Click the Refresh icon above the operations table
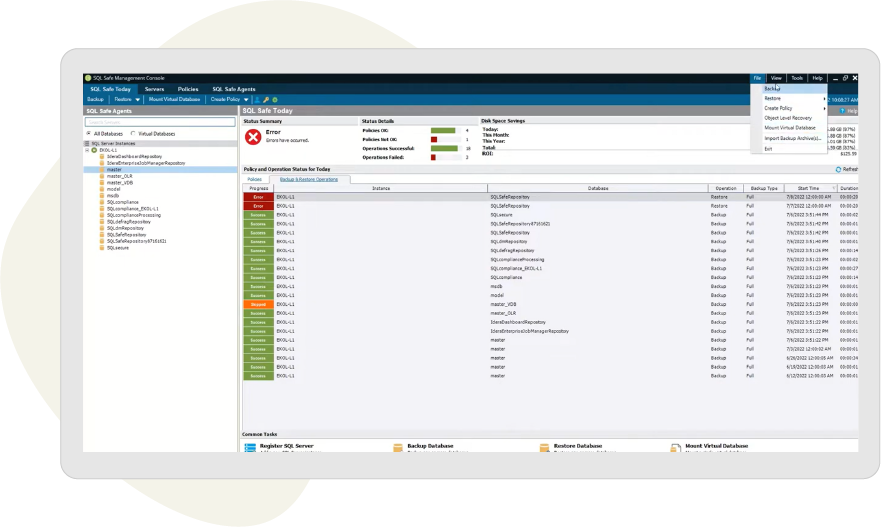Viewport: 881px width, 527px height. point(838,170)
